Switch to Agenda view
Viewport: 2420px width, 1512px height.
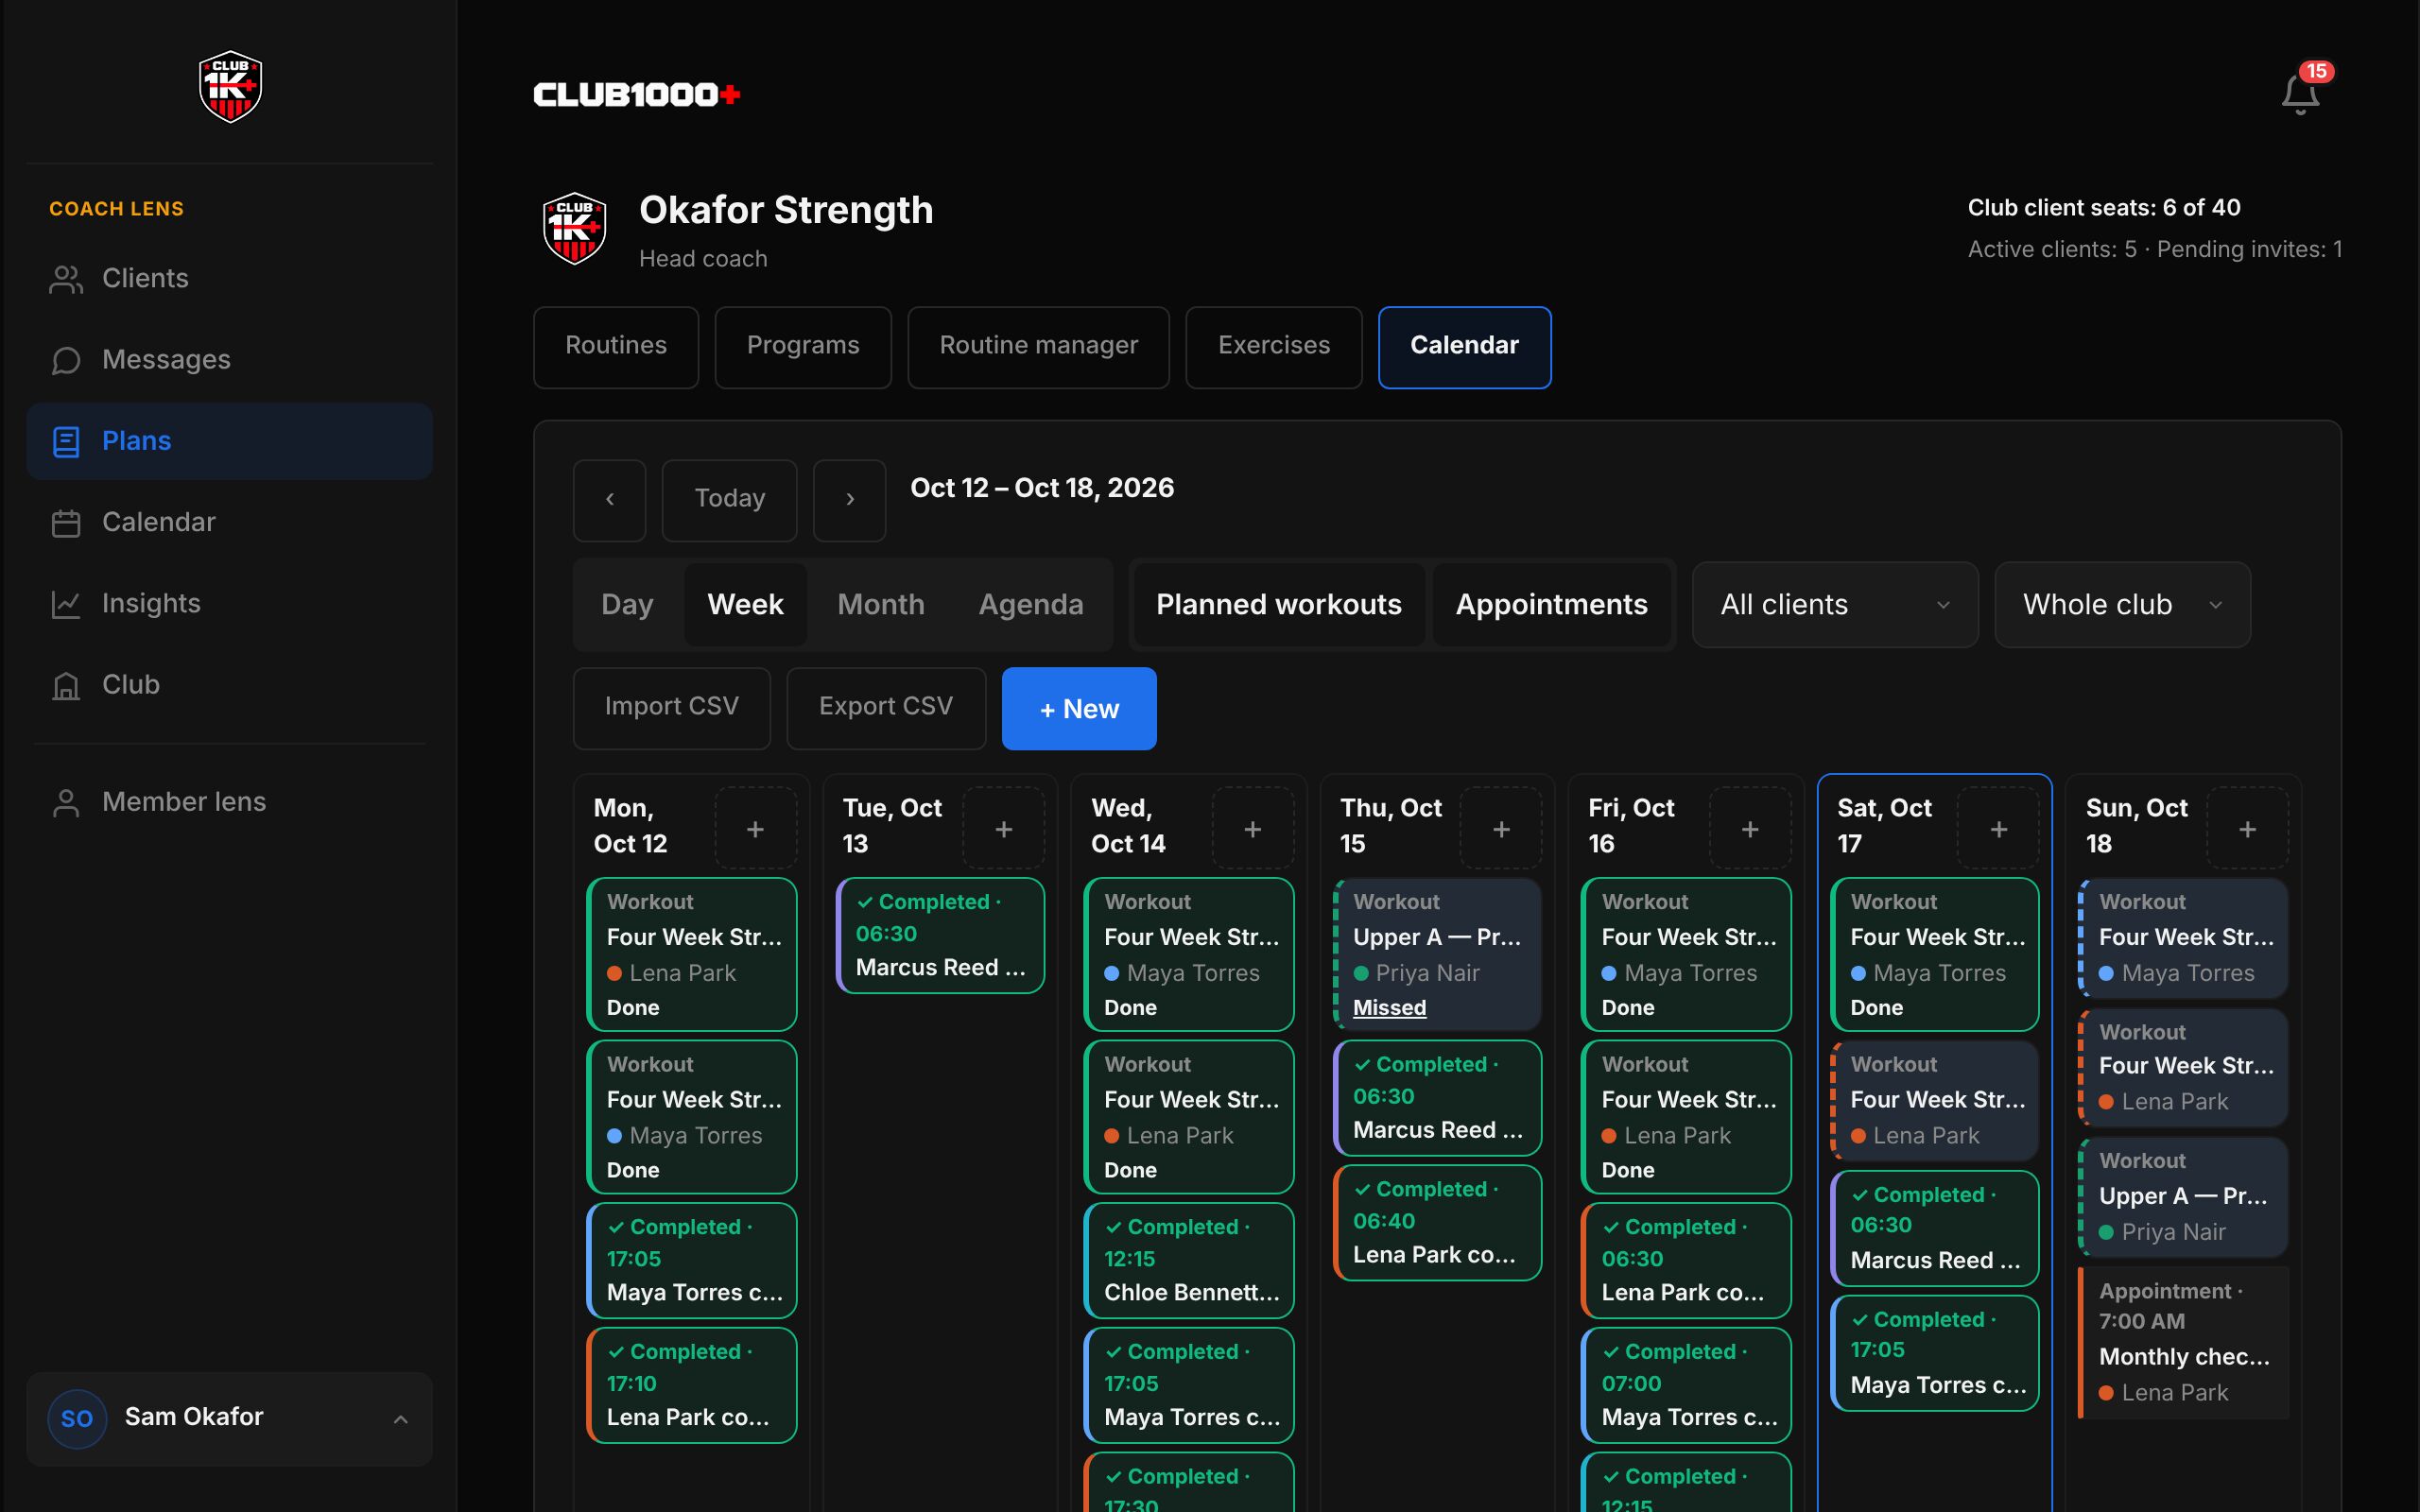click(x=1030, y=604)
